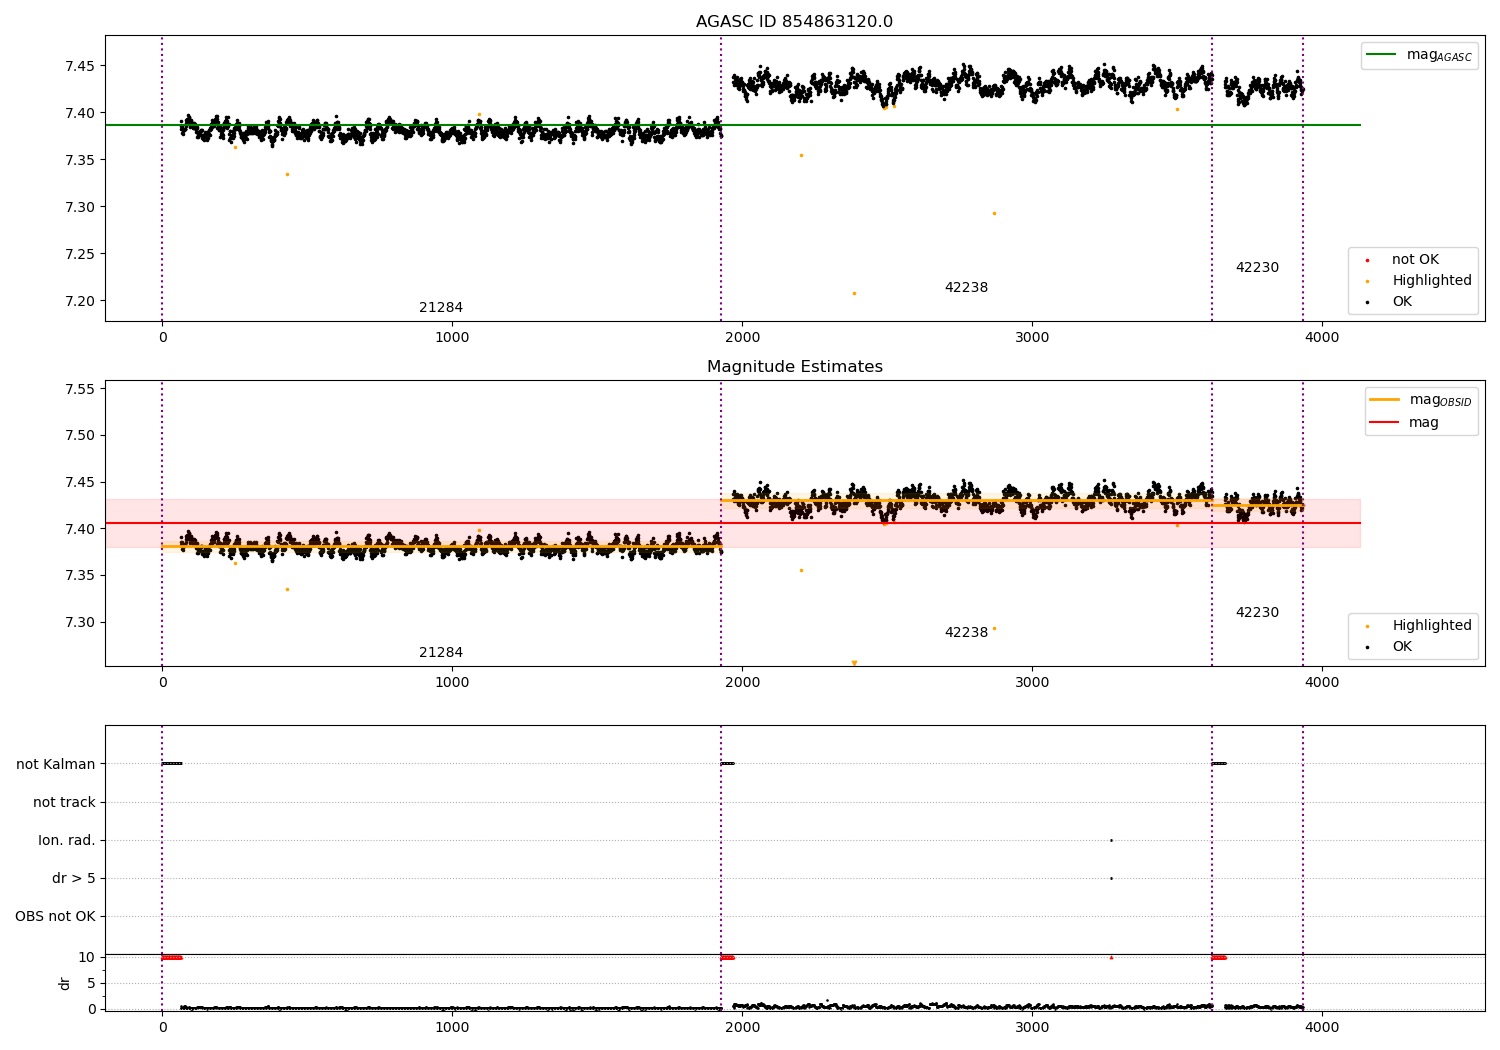This screenshot has width=1500, height=1050.
Task: Click the 5 tick on the dr axis
Action: pyautogui.click(x=91, y=983)
